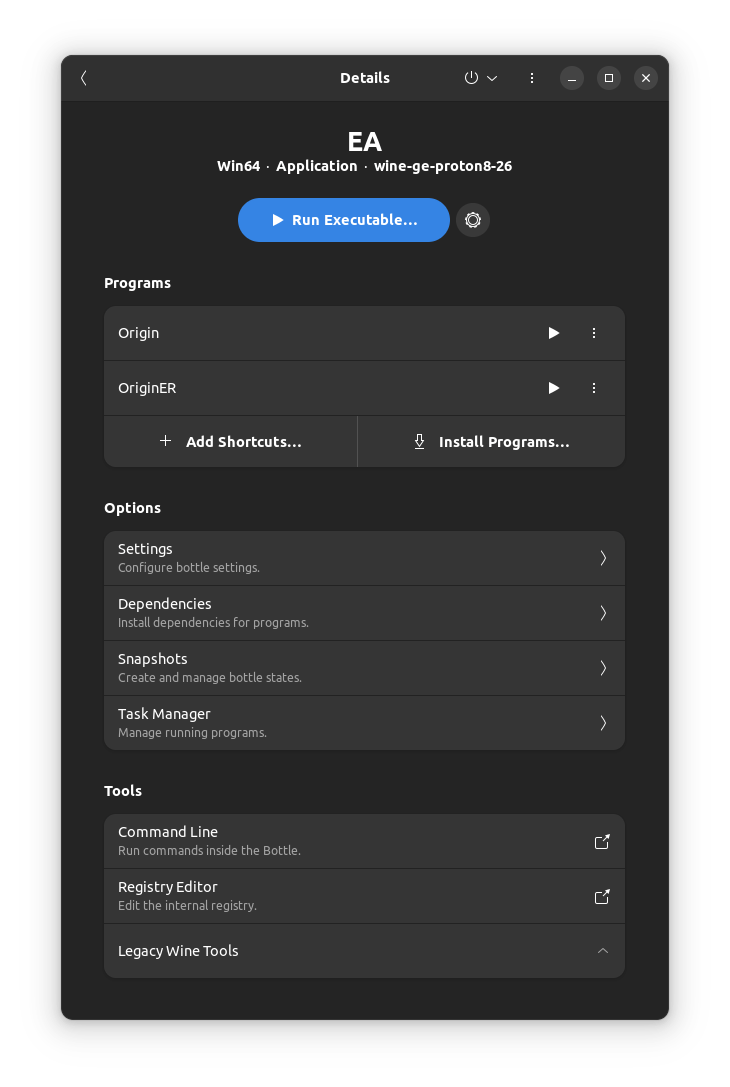Open the power button dropdown arrow
This screenshot has width=730, height=1087.
point(491,78)
